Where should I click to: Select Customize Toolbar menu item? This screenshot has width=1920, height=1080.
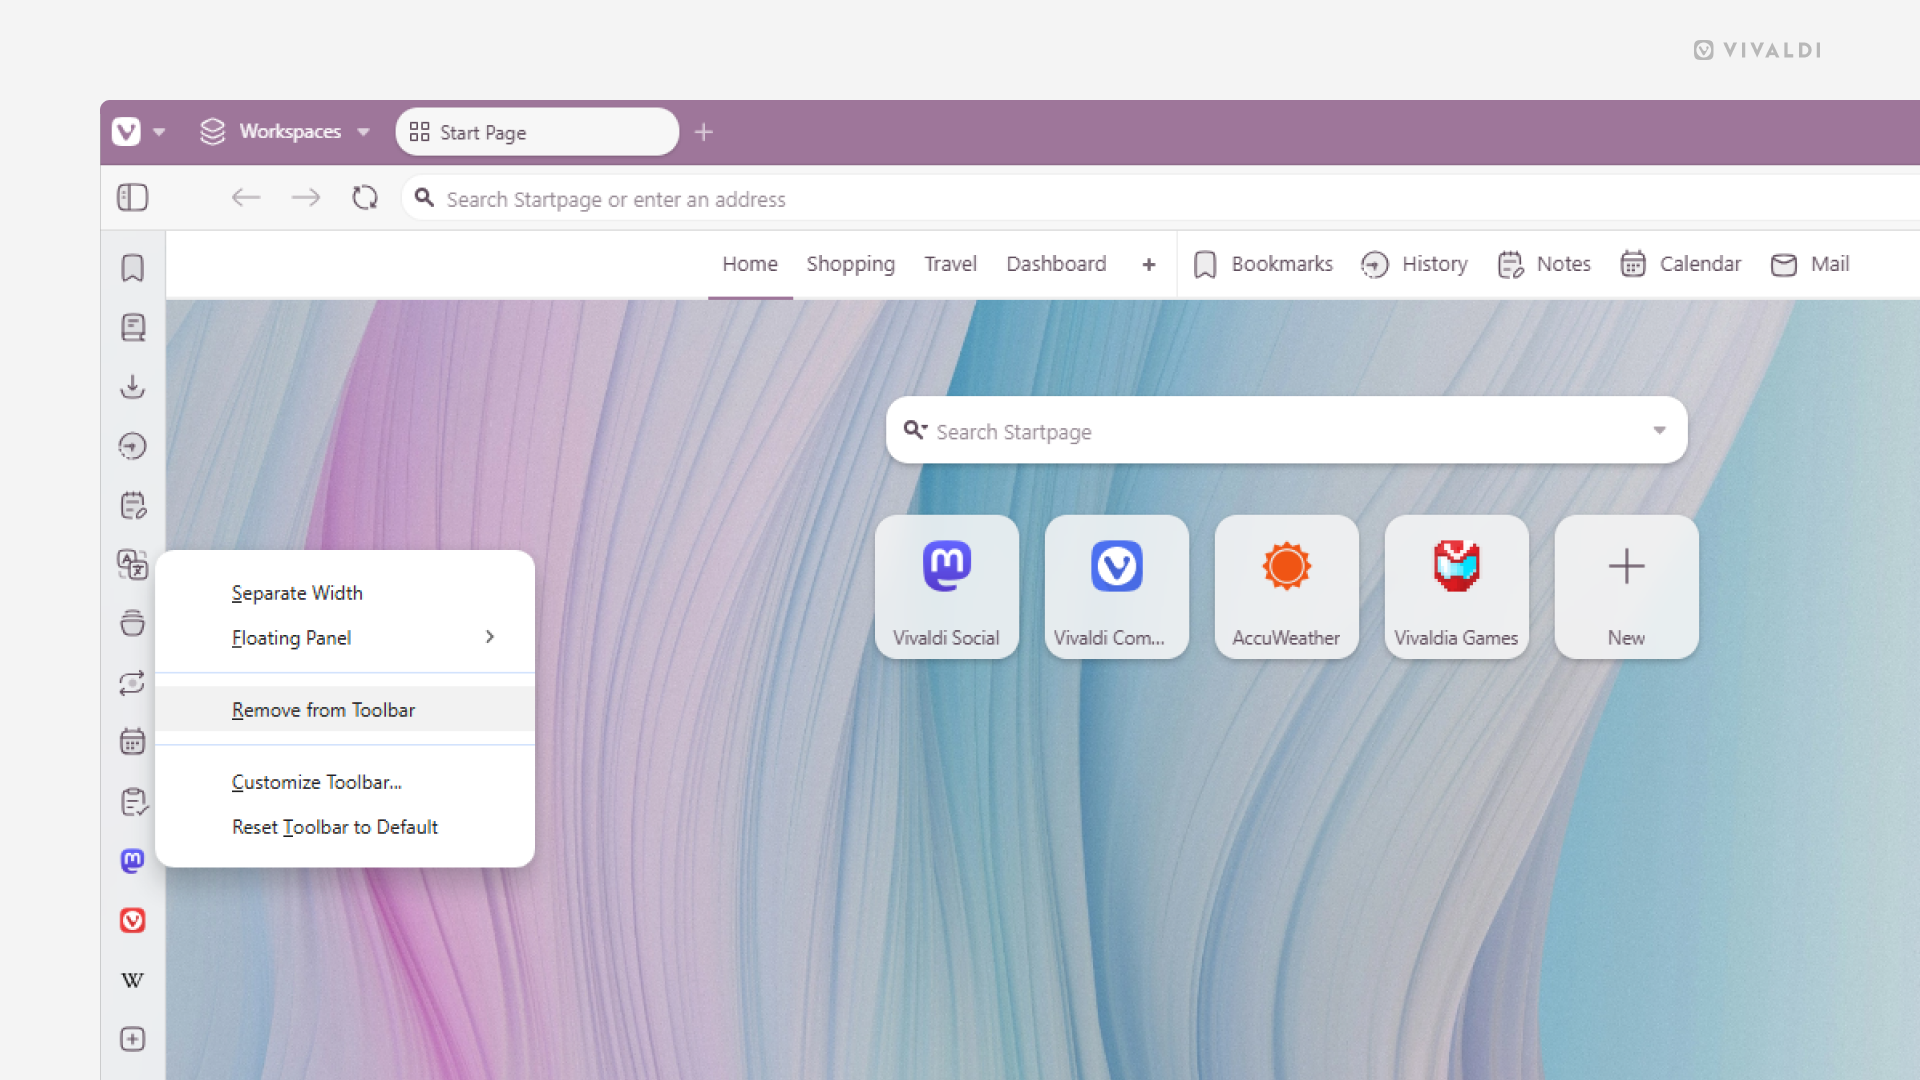click(x=318, y=782)
